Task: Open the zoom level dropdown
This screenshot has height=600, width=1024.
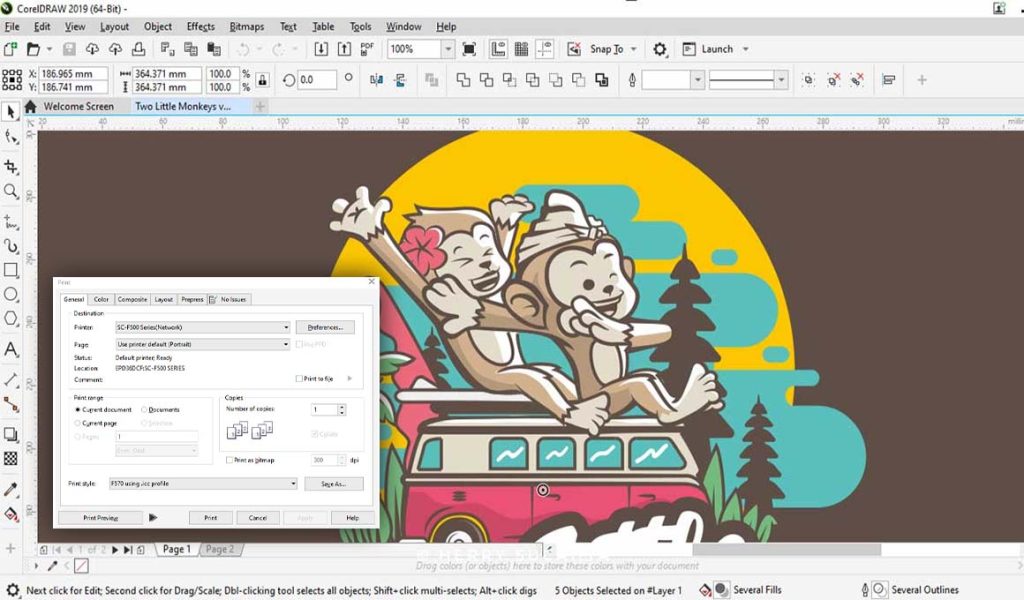Action: (x=448, y=49)
